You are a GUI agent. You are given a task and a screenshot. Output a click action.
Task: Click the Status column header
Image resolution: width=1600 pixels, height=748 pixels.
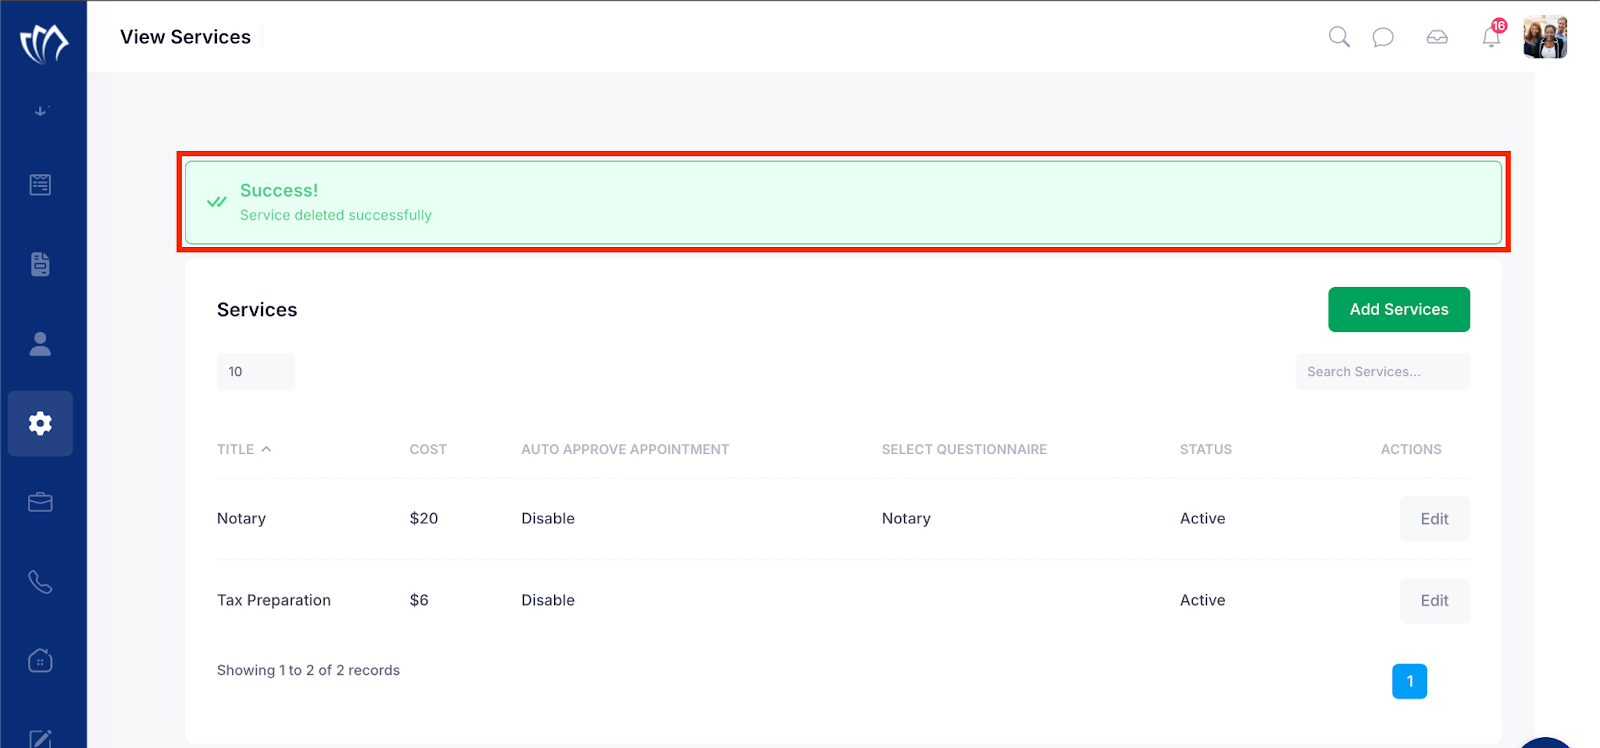point(1206,450)
